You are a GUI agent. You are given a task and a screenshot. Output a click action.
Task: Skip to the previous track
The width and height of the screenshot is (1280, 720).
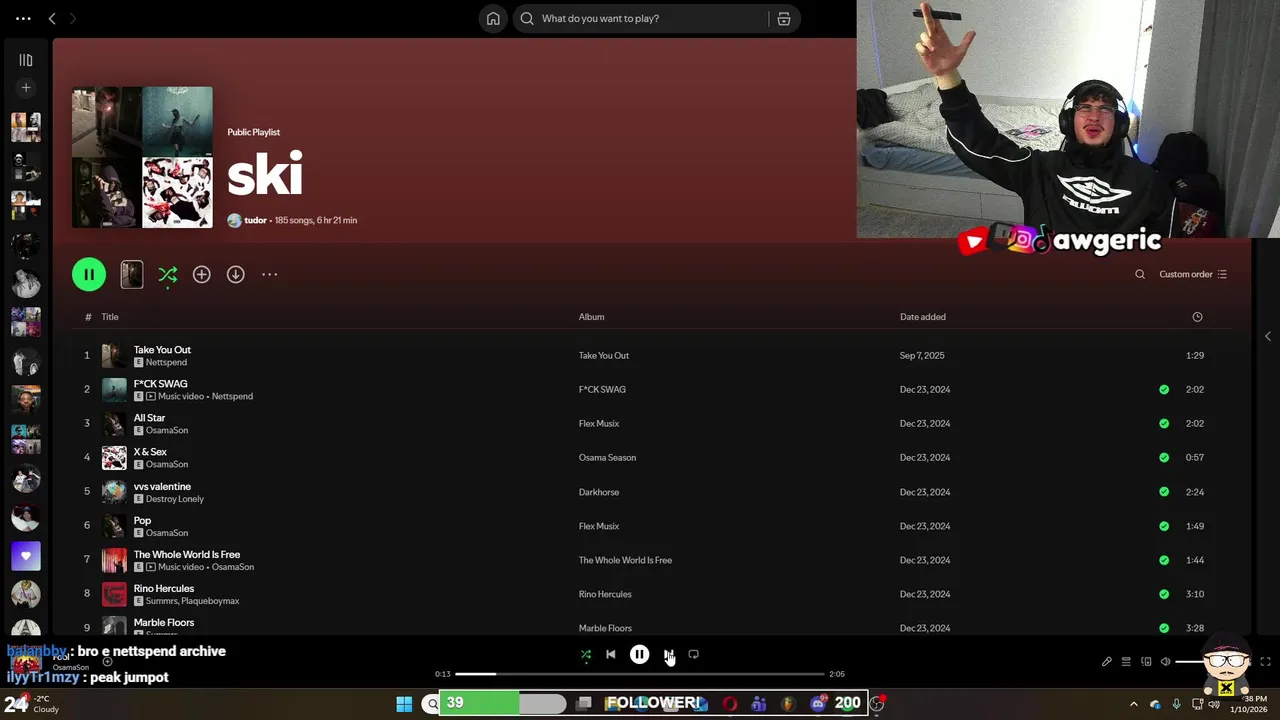[x=611, y=655]
